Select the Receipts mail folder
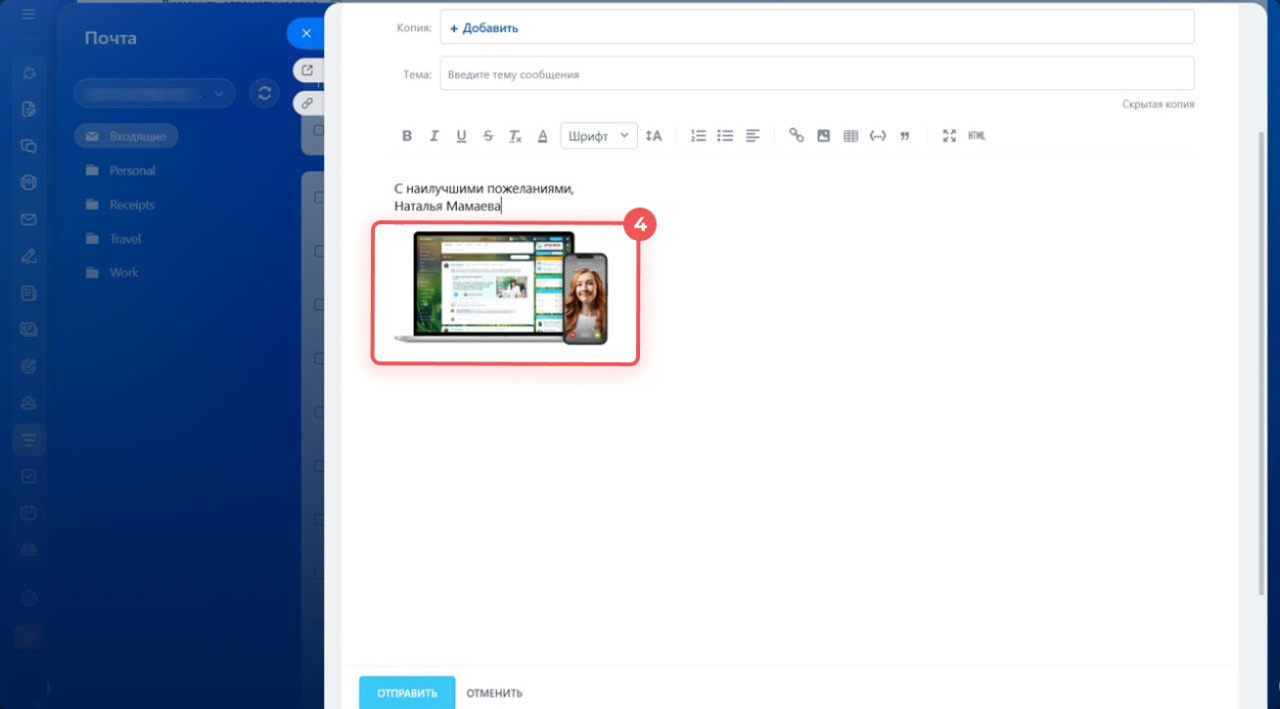The height and width of the screenshot is (709, 1280). tap(132, 205)
